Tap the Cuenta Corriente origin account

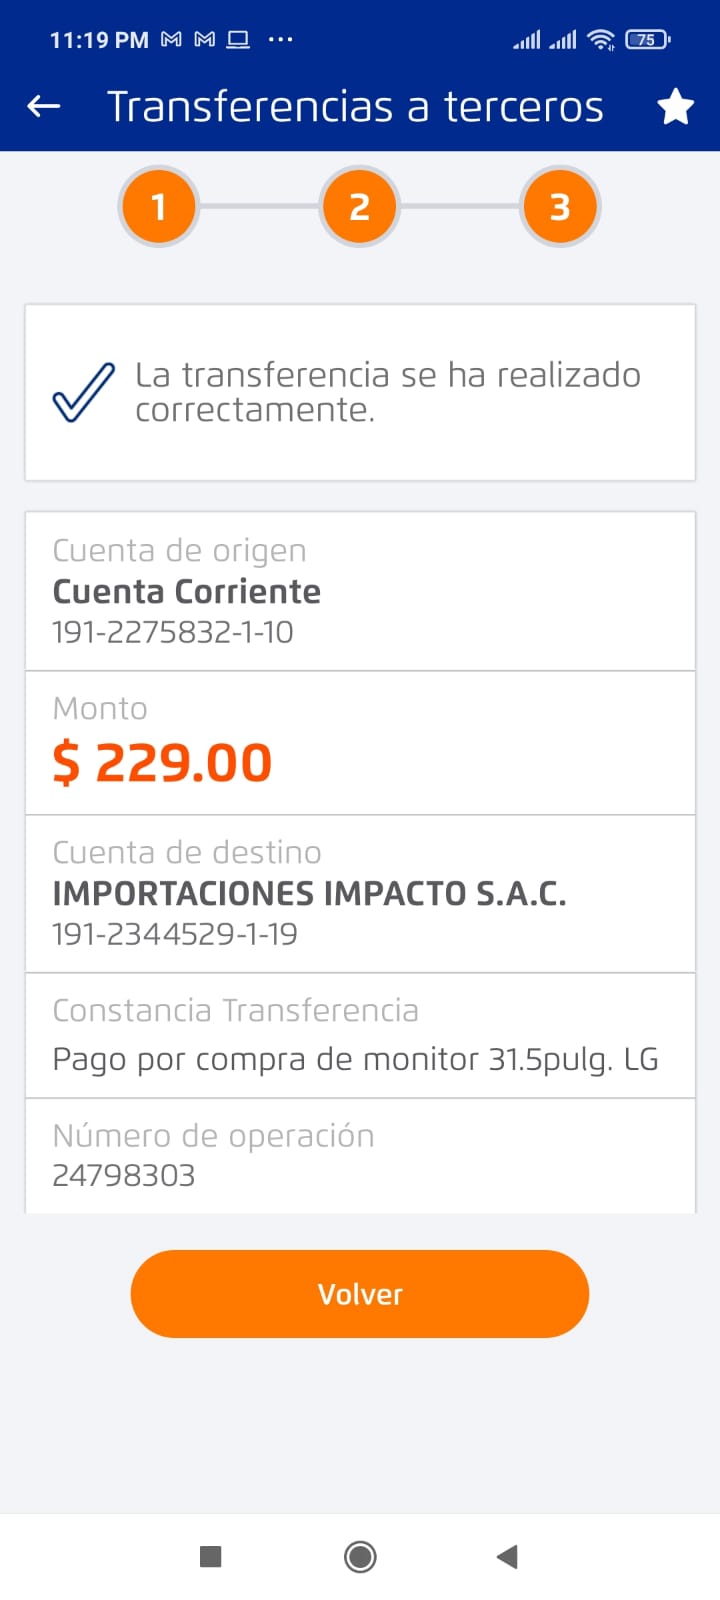click(x=187, y=592)
